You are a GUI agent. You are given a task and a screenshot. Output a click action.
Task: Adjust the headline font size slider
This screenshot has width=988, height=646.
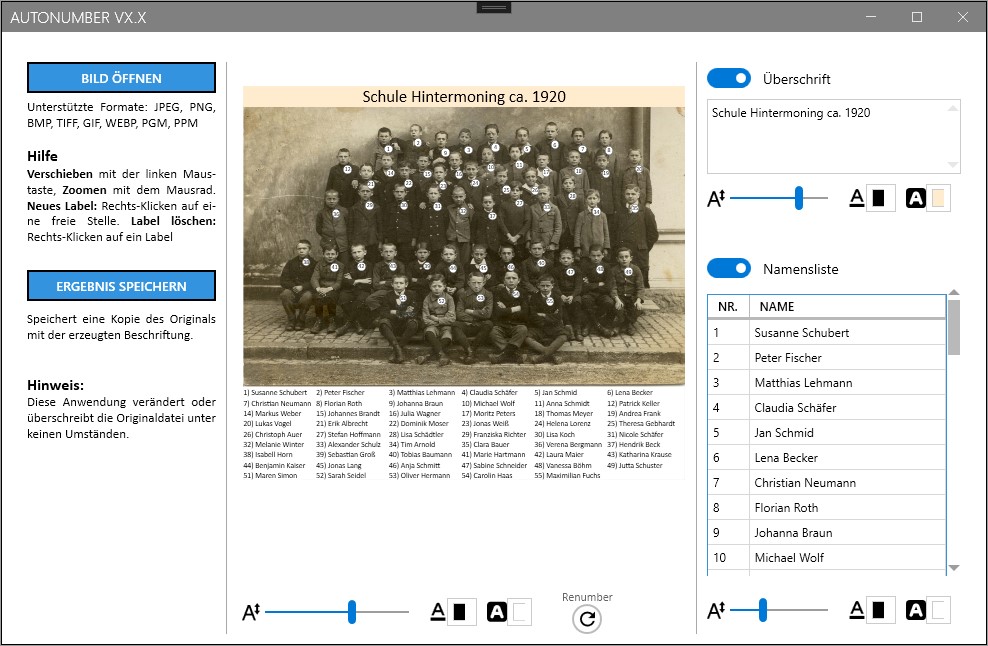pyautogui.click(x=799, y=198)
